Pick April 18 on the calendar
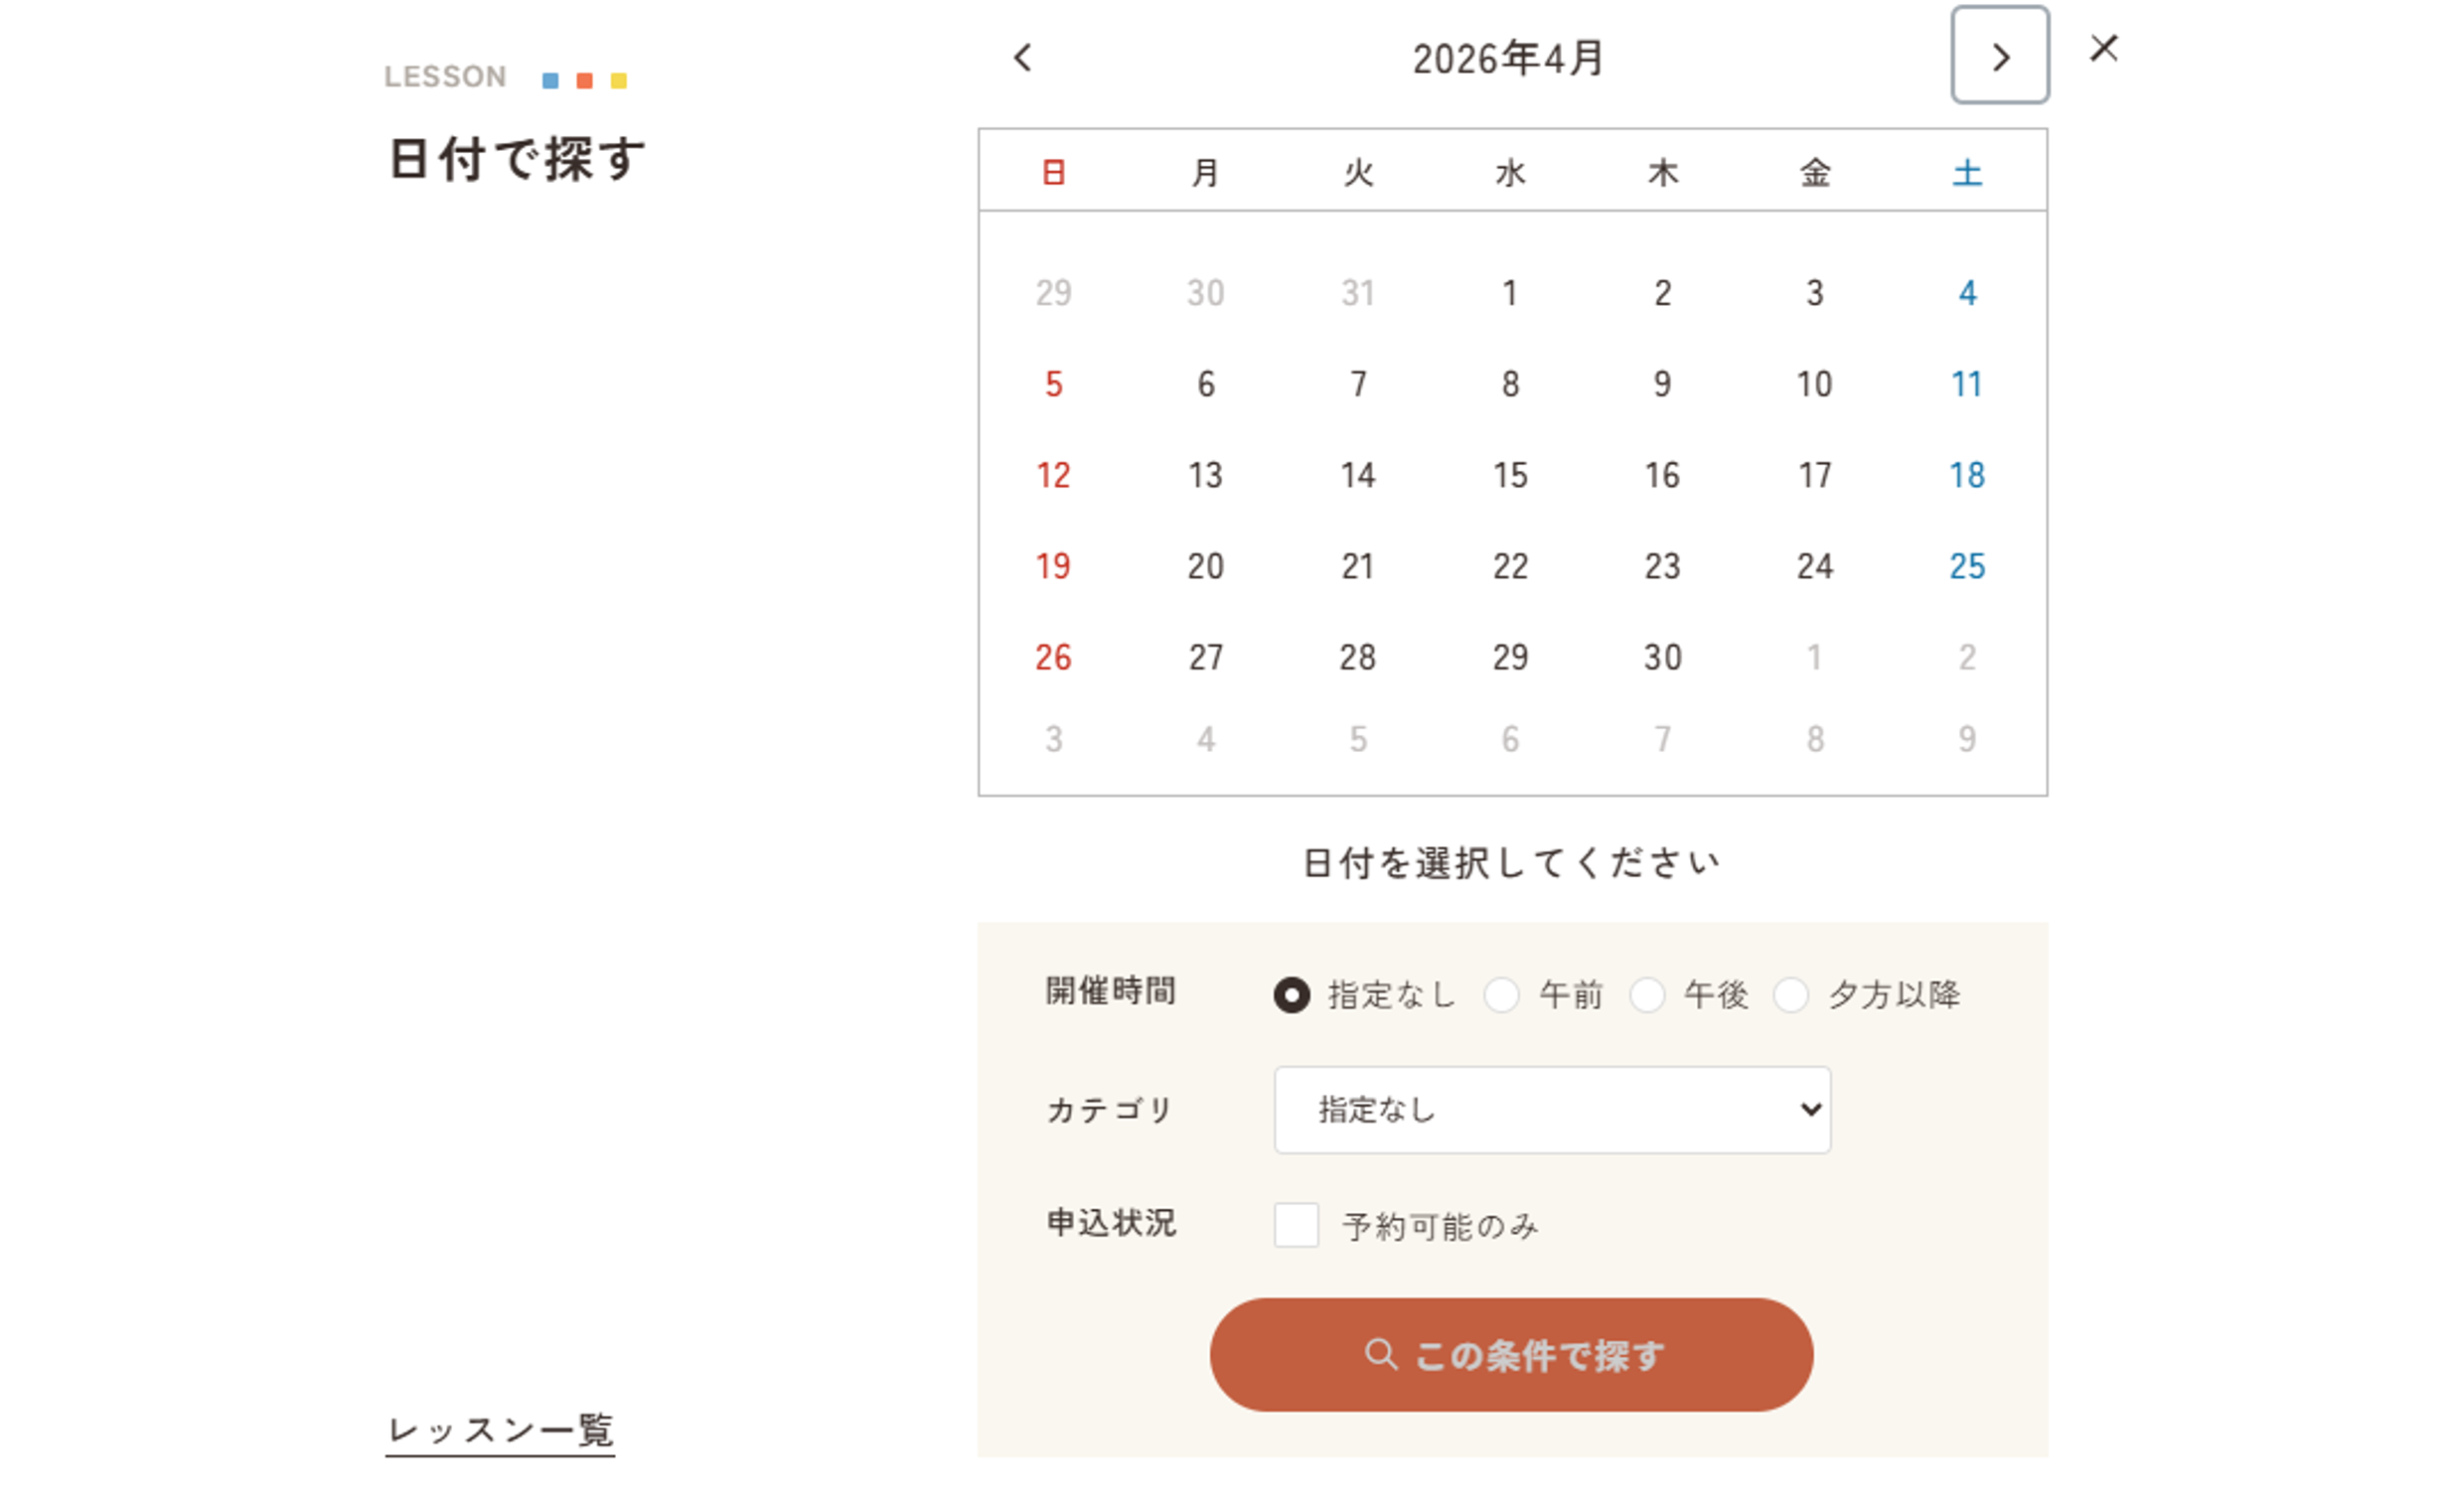 click(1966, 475)
